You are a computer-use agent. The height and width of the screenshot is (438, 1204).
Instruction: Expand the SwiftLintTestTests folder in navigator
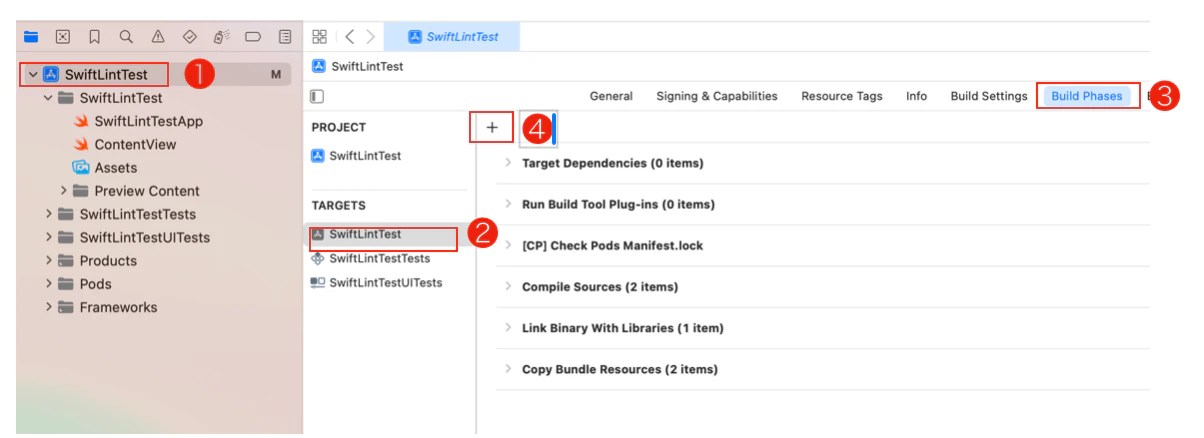[x=48, y=214]
